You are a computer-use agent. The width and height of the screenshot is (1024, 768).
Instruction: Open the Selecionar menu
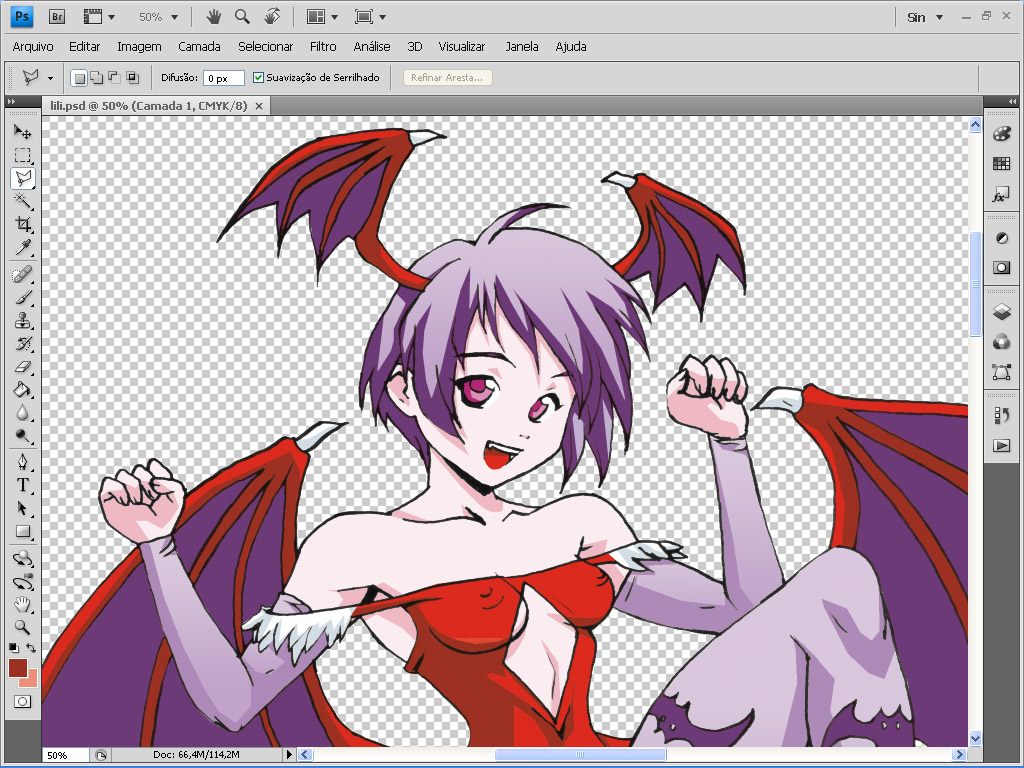click(x=265, y=46)
